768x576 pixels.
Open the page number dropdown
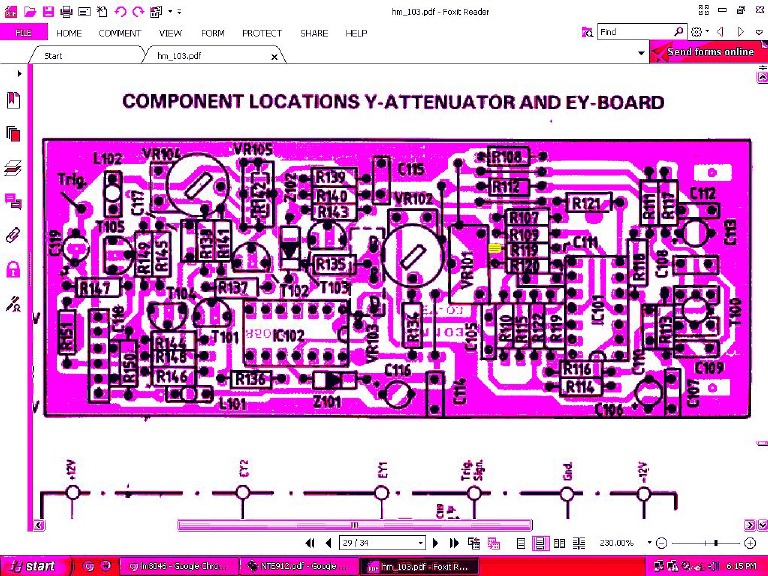[419, 543]
